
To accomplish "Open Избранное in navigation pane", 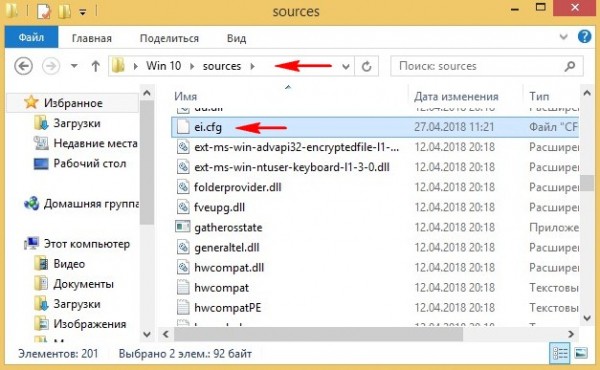I will 73,103.
